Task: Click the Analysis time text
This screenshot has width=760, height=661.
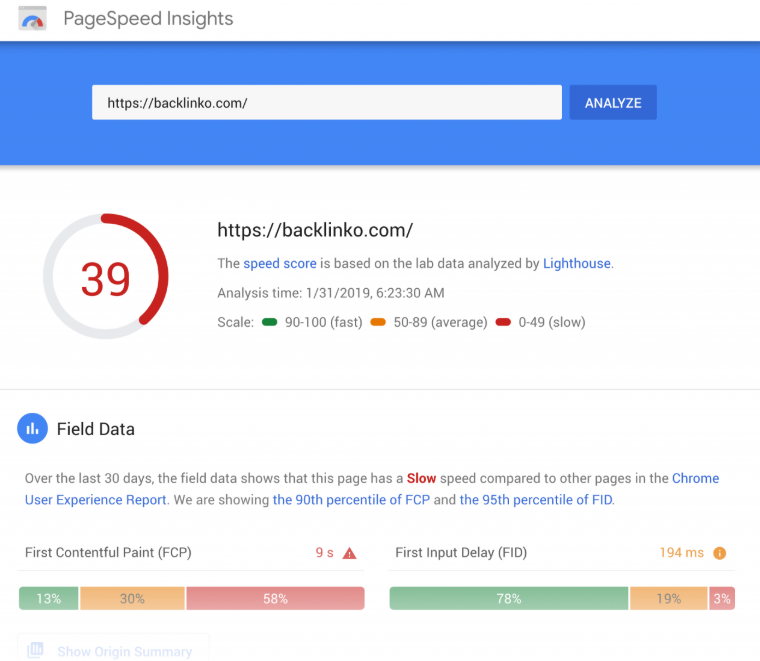Action: 331,293
